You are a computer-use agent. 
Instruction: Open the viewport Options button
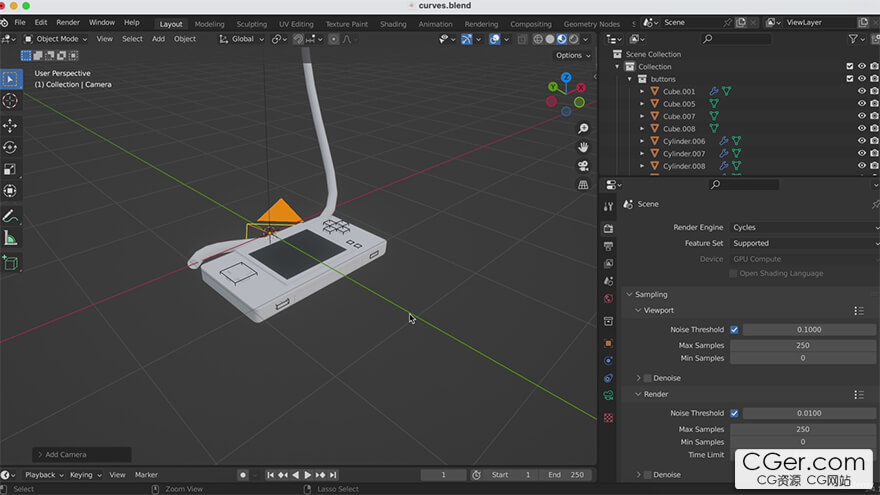571,55
